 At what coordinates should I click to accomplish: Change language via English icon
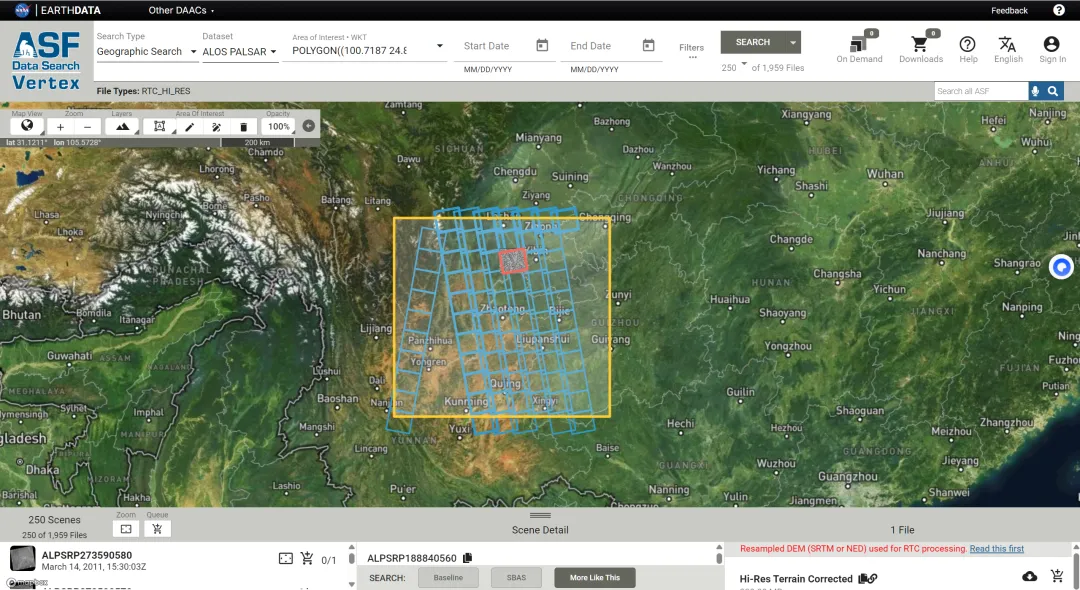click(x=1008, y=48)
